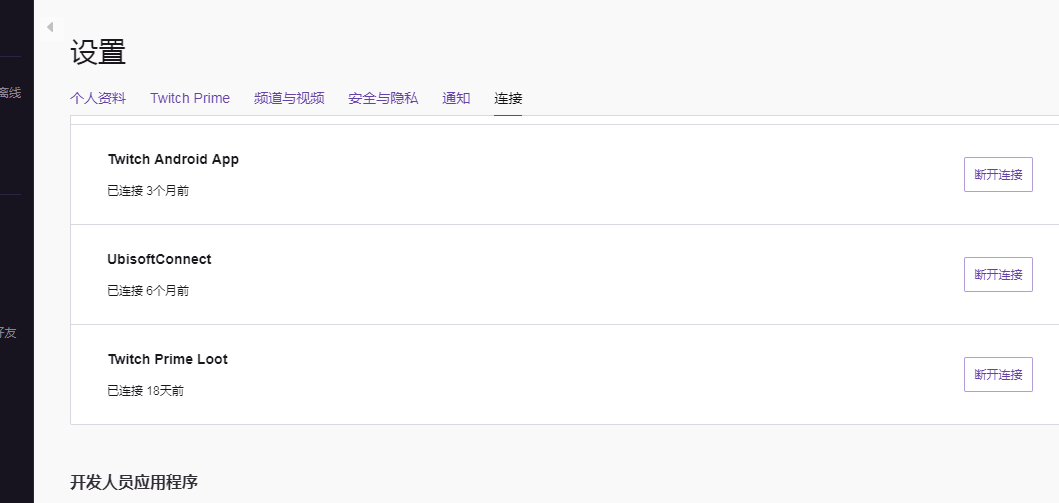The width and height of the screenshot is (1059, 503).
Task: Collapse the left sidebar with the arrow icon
Action: [x=50, y=27]
